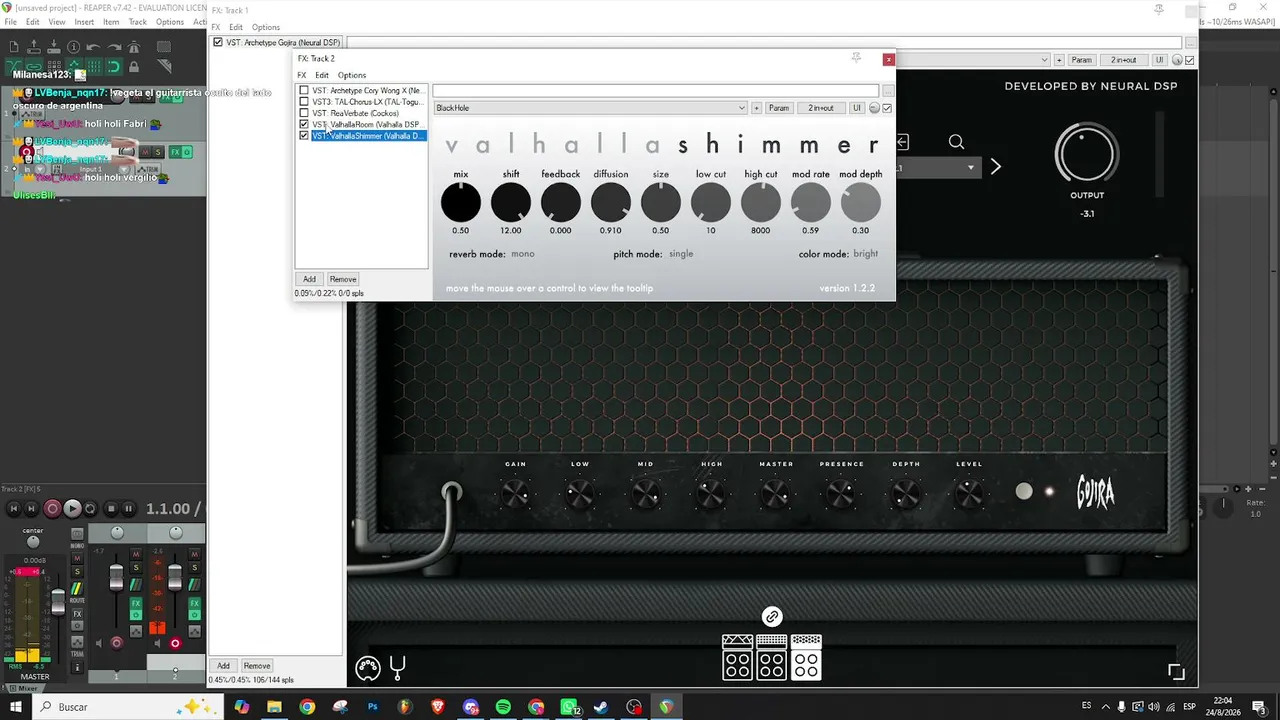Viewport: 1280px width, 720px height.
Task: Open Chrome from the taskbar
Action: (x=307, y=707)
